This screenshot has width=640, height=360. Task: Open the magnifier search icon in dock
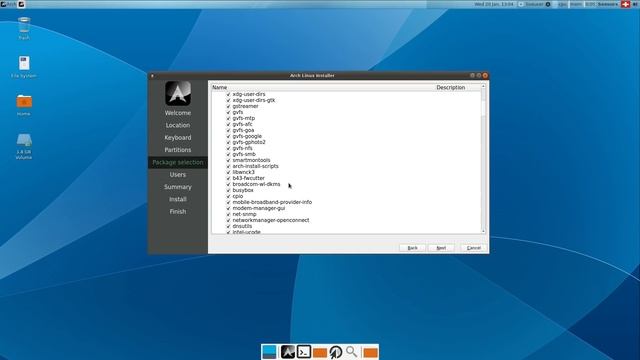pos(351,351)
